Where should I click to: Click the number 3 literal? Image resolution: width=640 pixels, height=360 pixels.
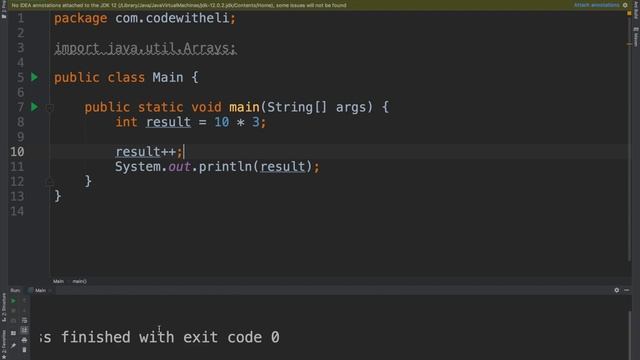256,122
